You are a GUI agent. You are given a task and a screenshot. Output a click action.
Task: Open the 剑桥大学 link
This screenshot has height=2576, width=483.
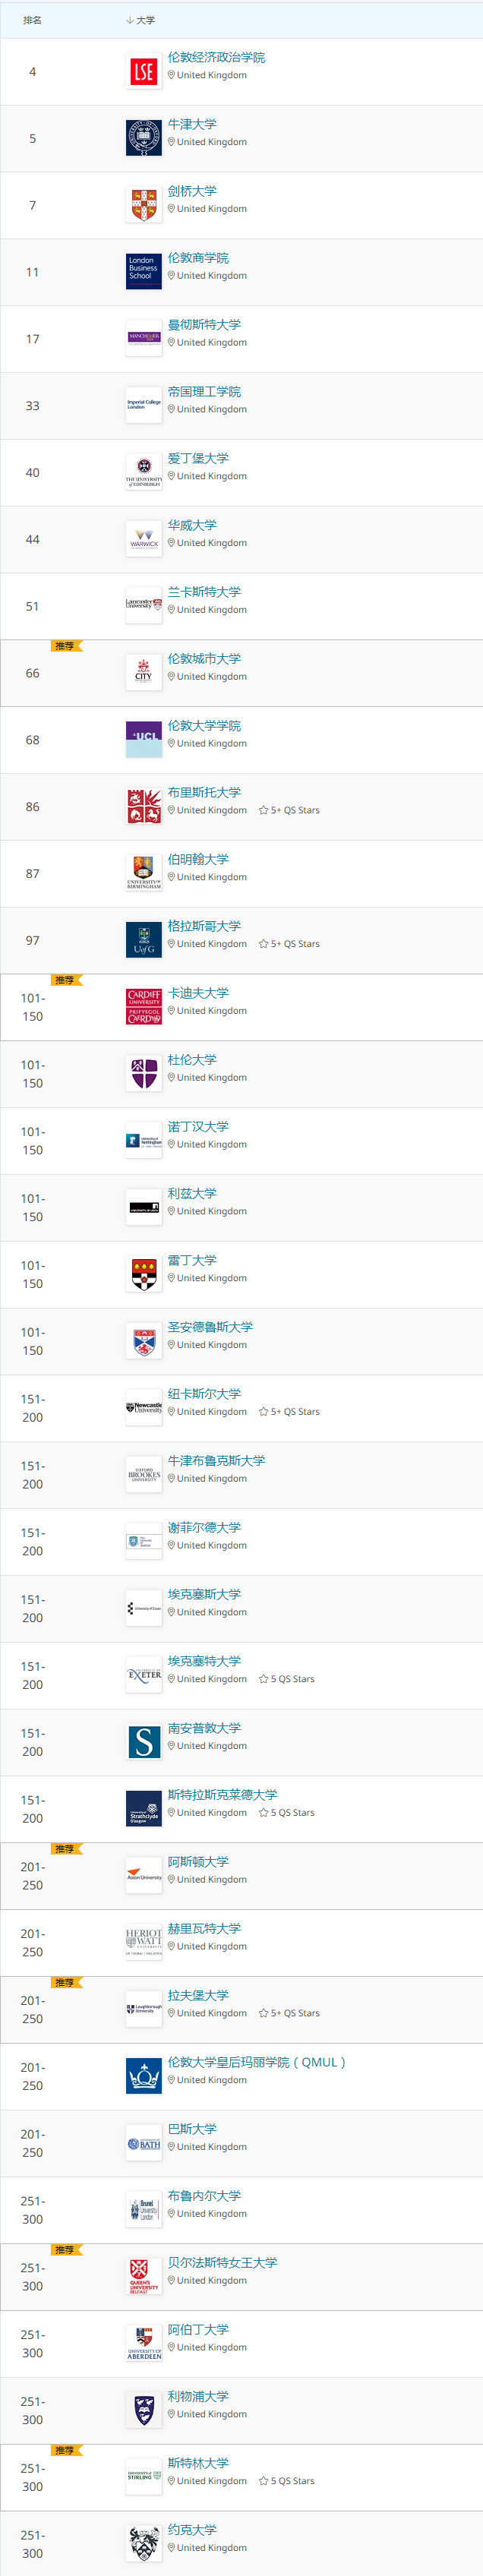(x=192, y=191)
